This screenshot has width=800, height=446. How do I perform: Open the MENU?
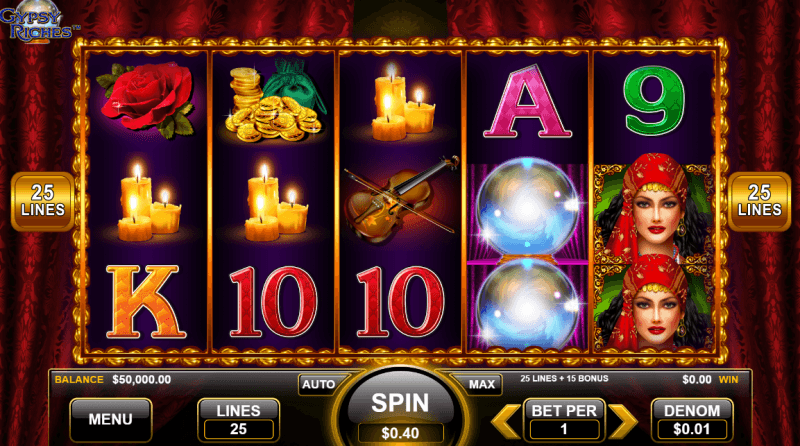[x=111, y=419]
